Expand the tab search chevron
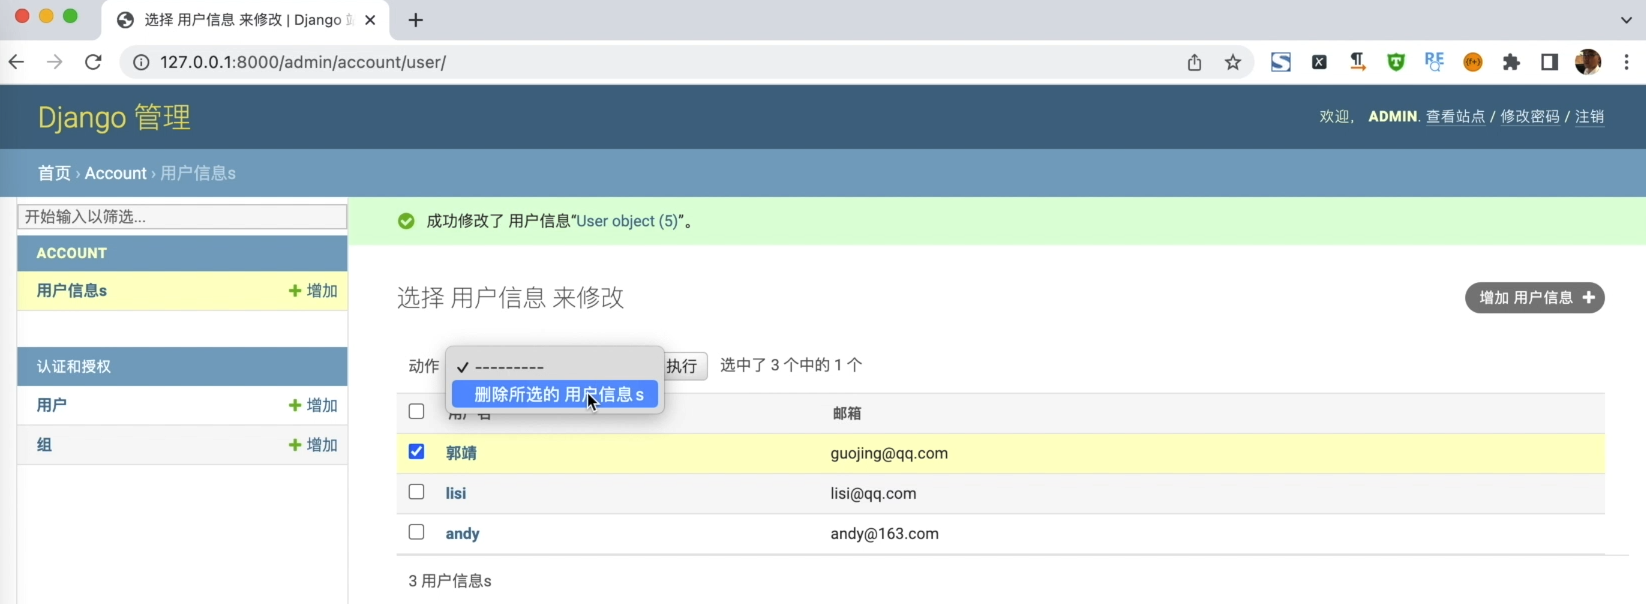The width and height of the screenshot is (1646, 604). coord(1626,20)
